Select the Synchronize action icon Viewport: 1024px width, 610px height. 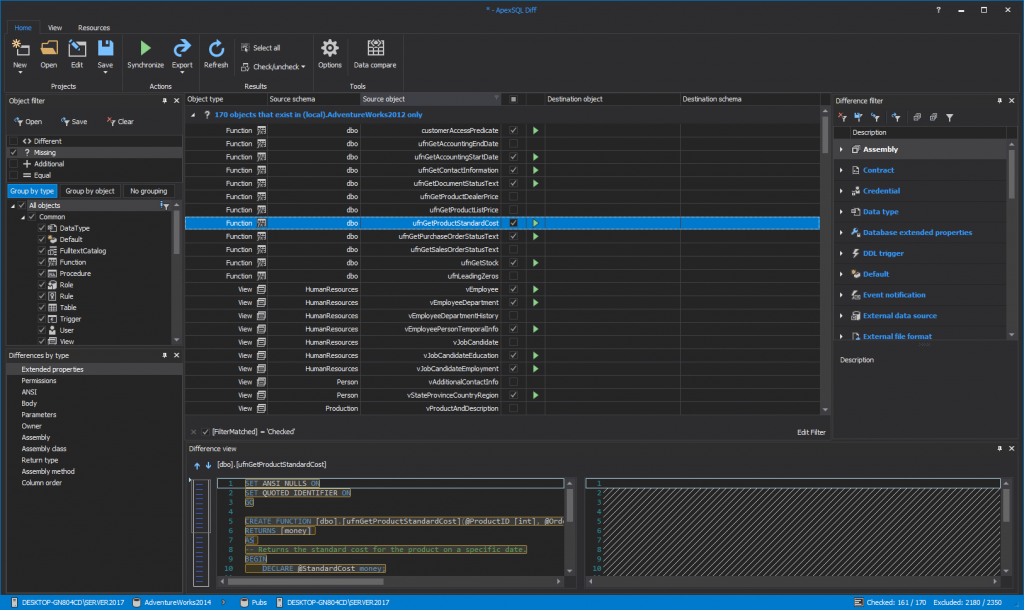147,52
